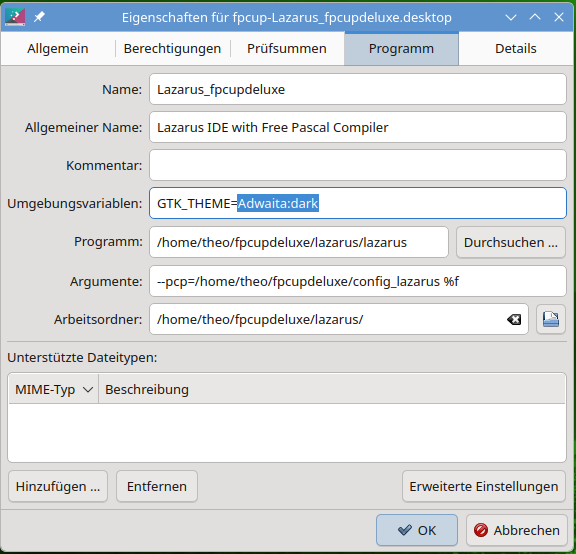Click the minimize chevron in the title bar

point(511,17)
